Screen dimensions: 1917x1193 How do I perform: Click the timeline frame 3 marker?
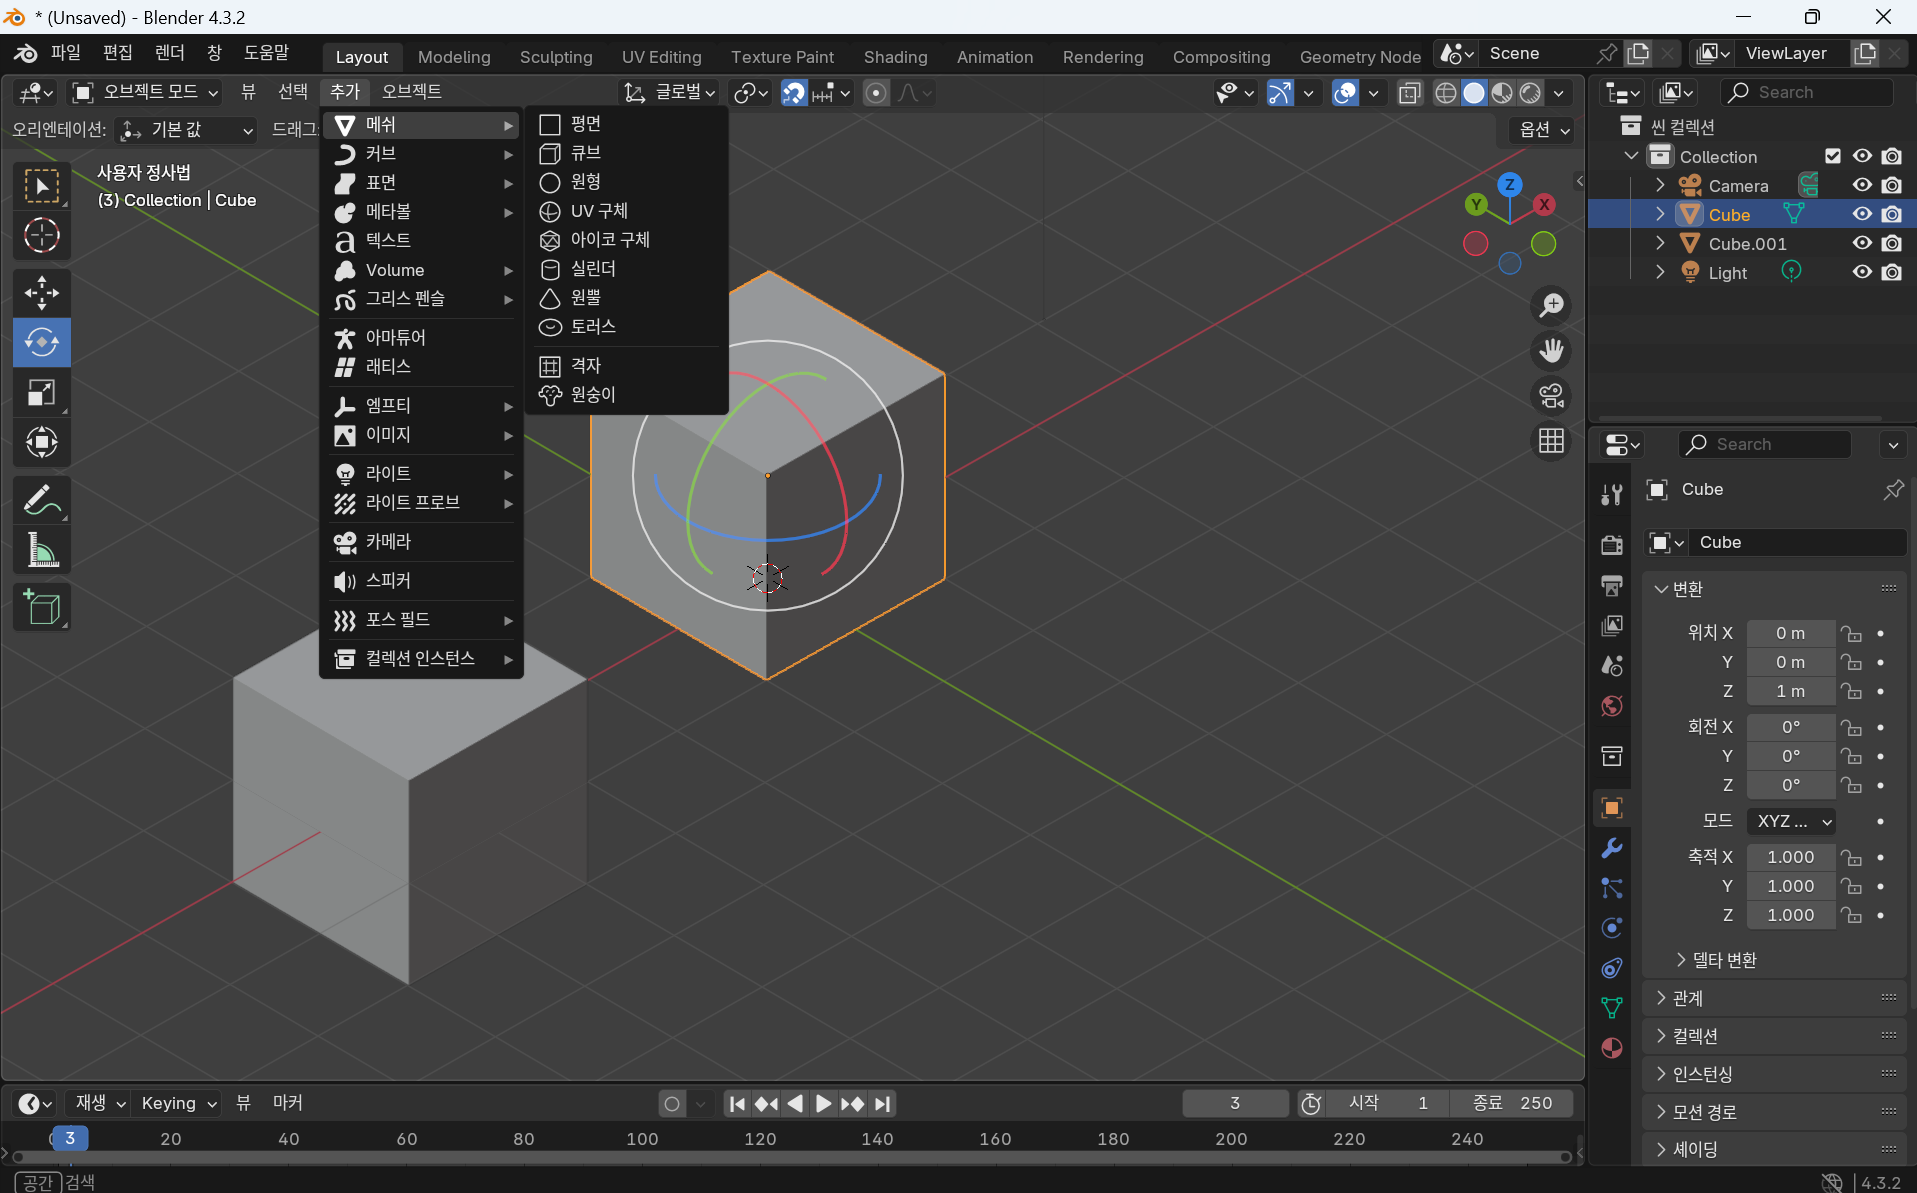pos(69,1138)
